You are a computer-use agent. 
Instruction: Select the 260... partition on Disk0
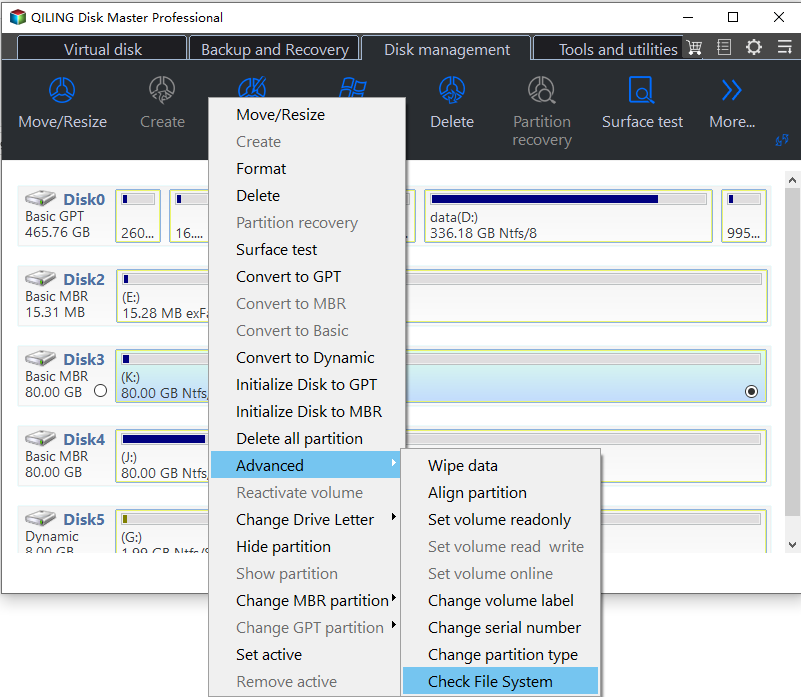pyautogui.click(x=138, y=216)
